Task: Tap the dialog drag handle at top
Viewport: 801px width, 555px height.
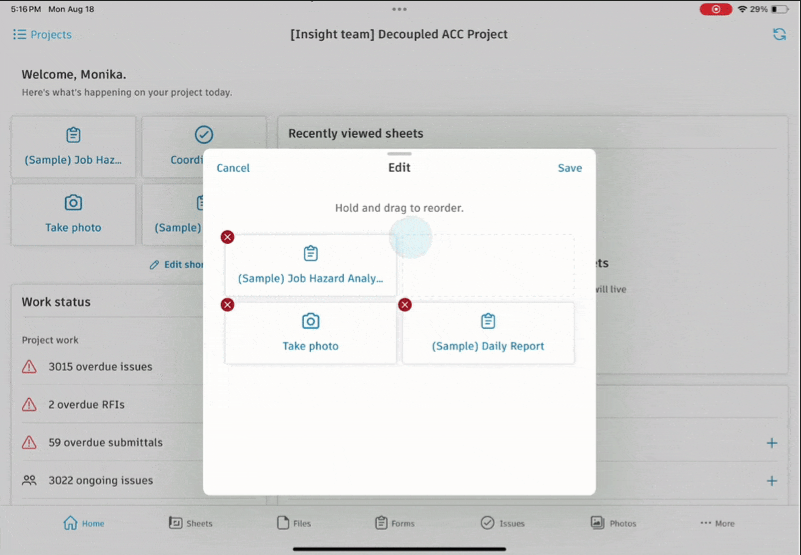Action: [399, 154]
